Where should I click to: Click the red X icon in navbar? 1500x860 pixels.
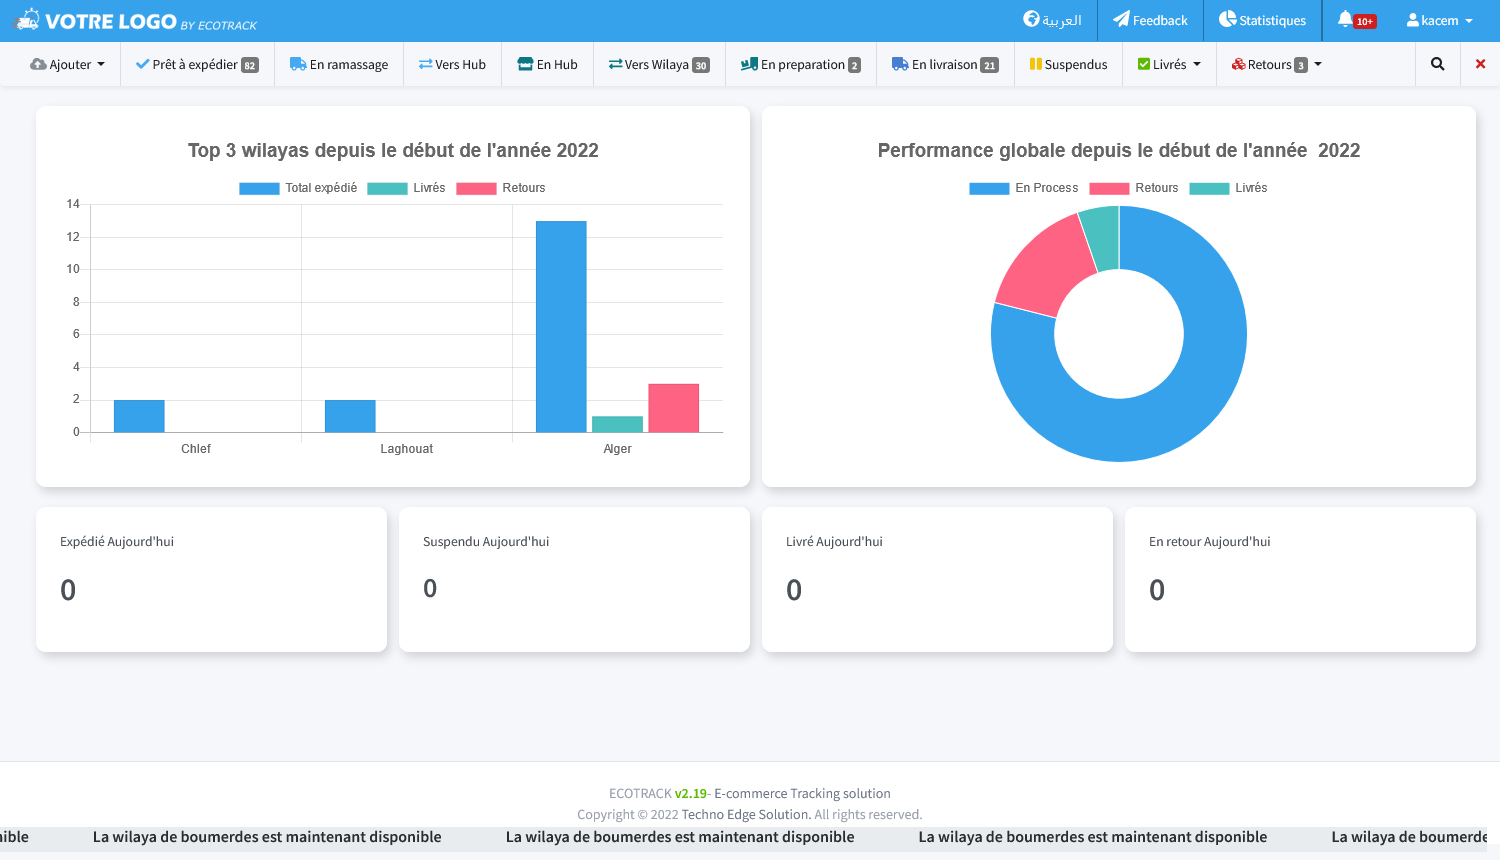click(1480, 64)
